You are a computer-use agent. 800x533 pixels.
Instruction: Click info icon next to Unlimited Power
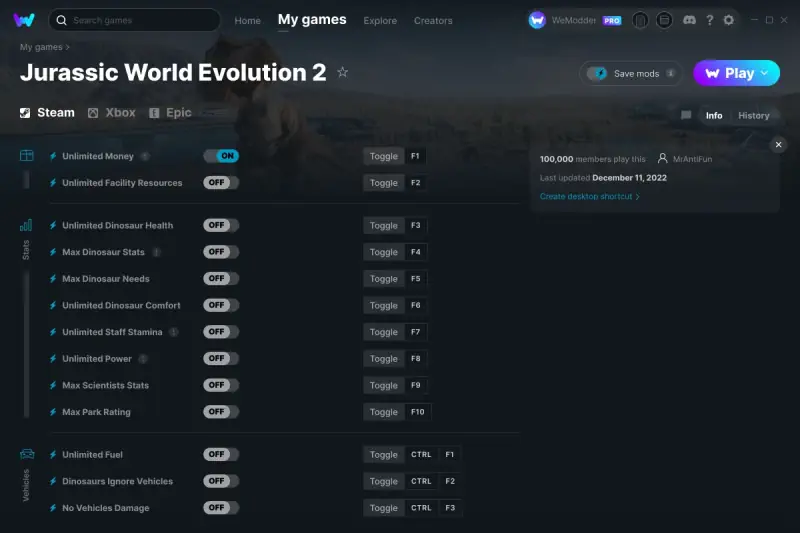pyautogui.click(x=143, y=359)
